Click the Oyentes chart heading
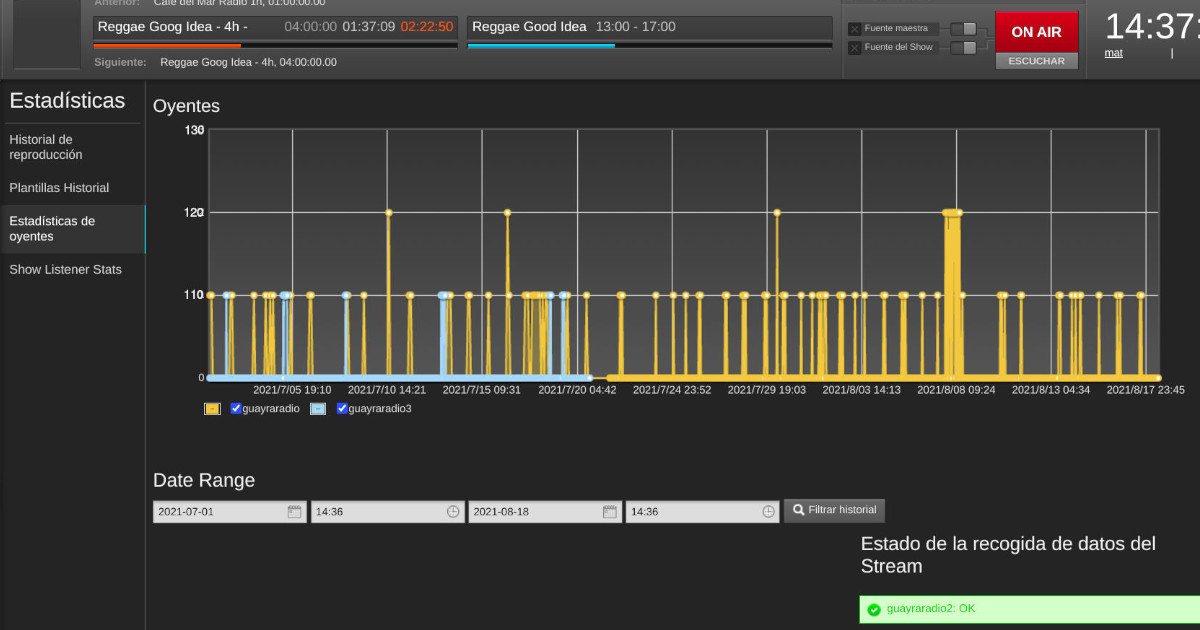This screenshot has height=630, width=1200. point(186,106)
